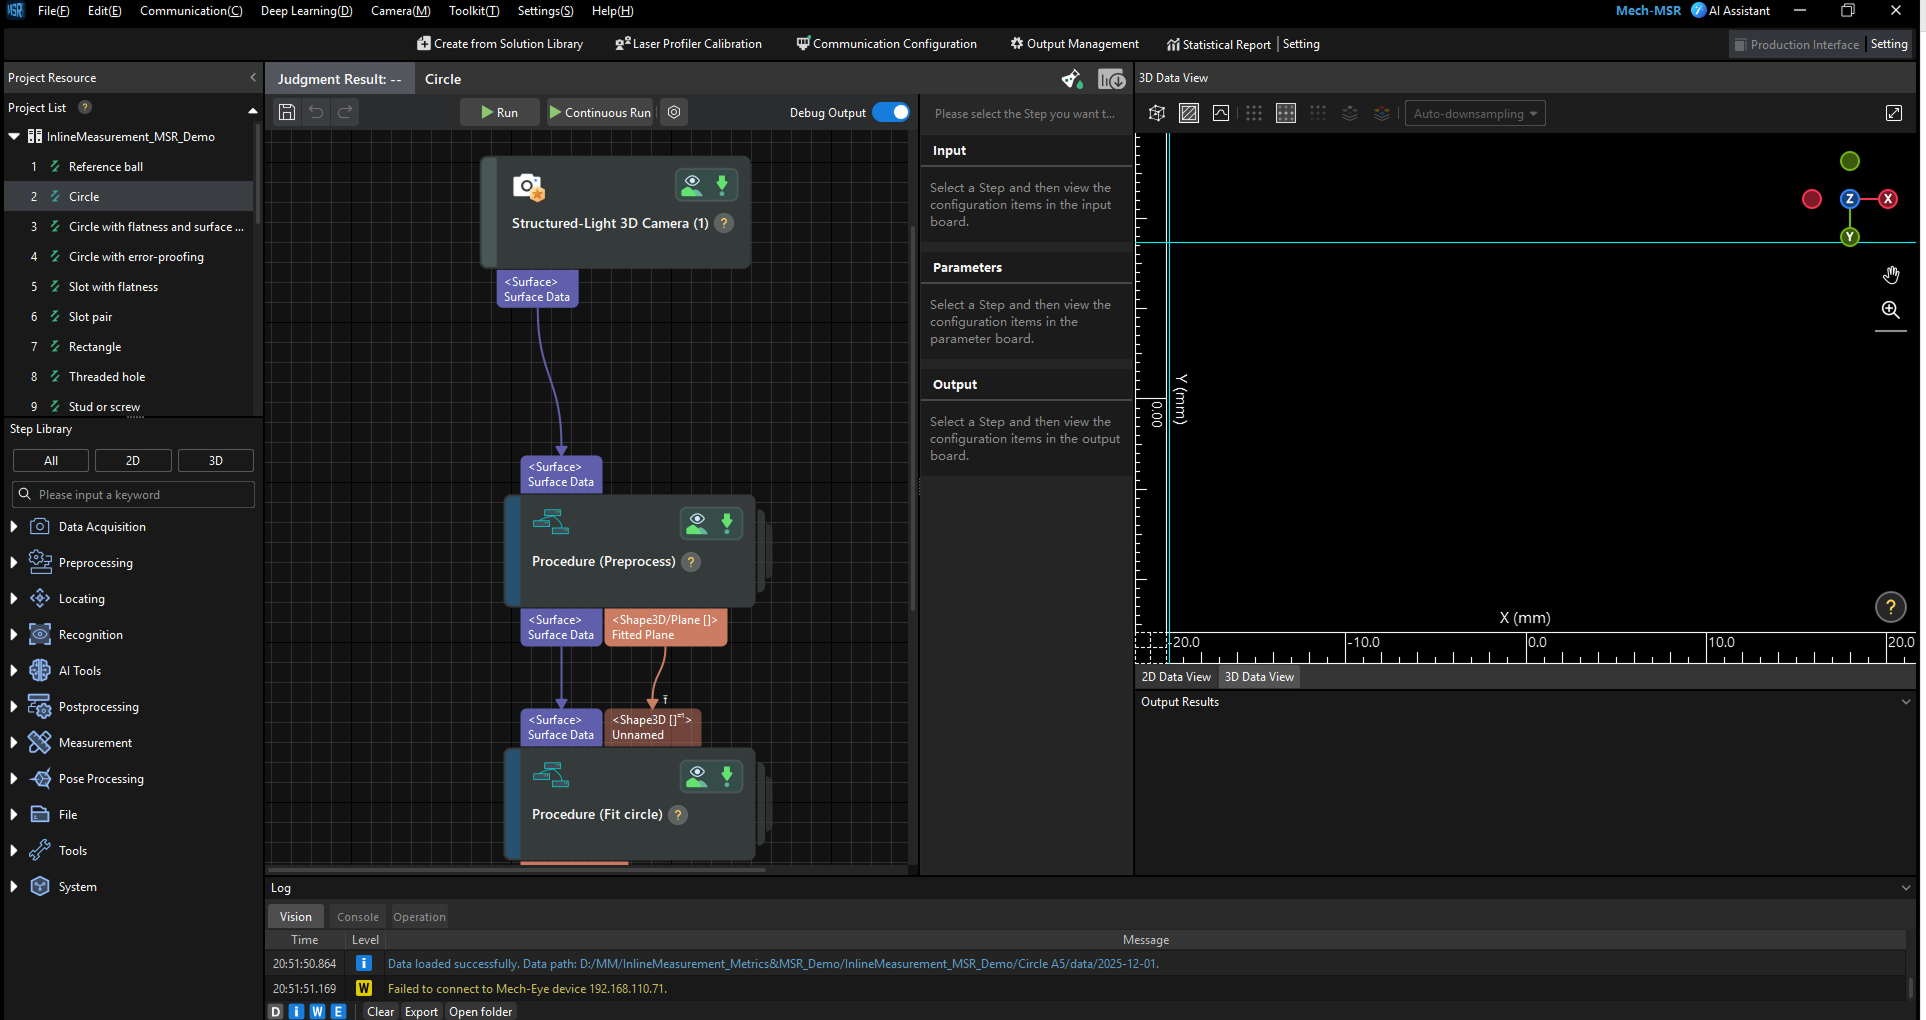This screenshot has height=1020, width=1926.
Task: Click the magnifier zoom icon beside the 3D view
Action: [1891, 310]
